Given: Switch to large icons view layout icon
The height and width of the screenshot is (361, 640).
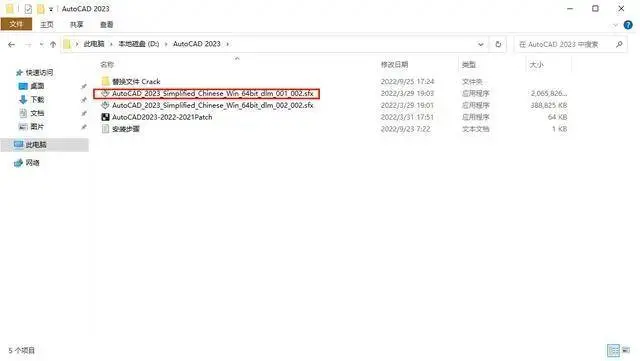Looking at the screenshot, I should pyautogui.click(x=626, y=350).
